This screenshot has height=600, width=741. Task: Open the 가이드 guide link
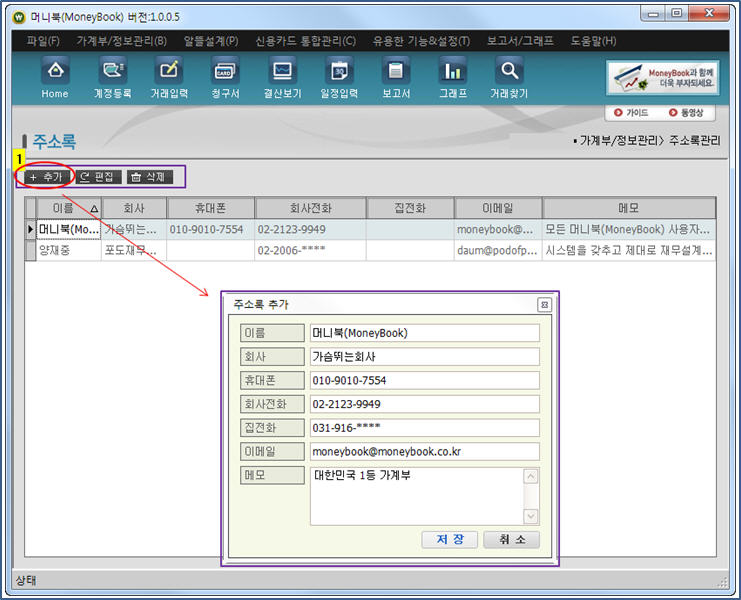[x=631, y=112]
